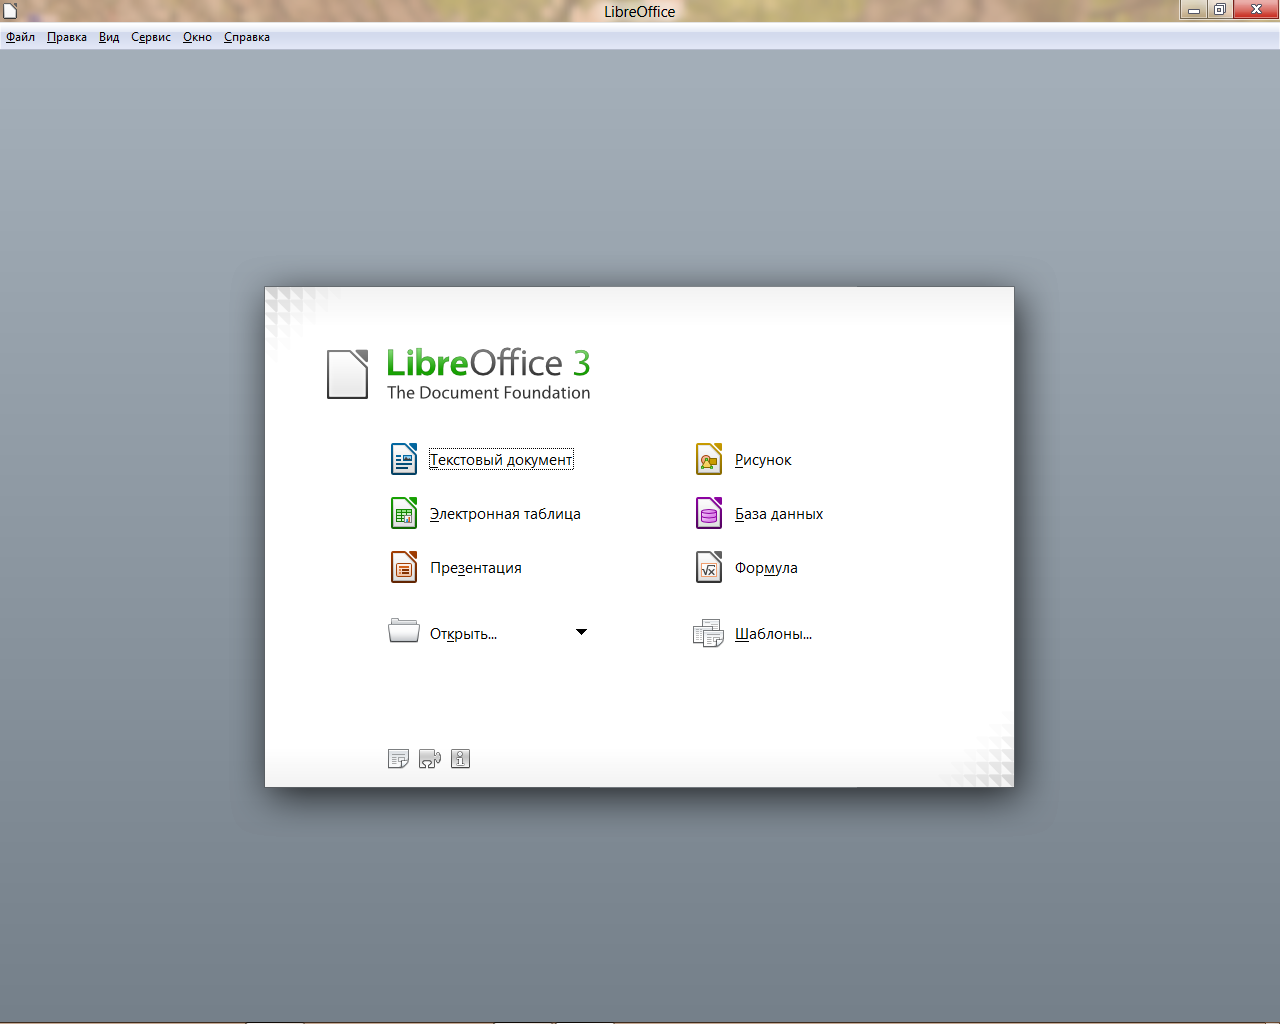Click the document icon in the title bar
This screenshot has height=1024, width=1280.
(x=10, y=11)
